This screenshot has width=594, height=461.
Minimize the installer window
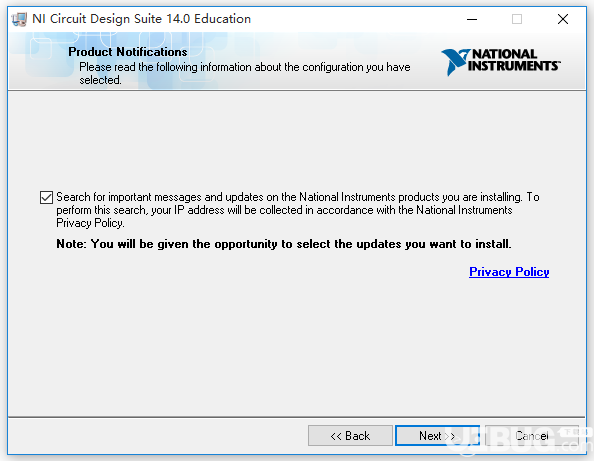tap(472, 19)
